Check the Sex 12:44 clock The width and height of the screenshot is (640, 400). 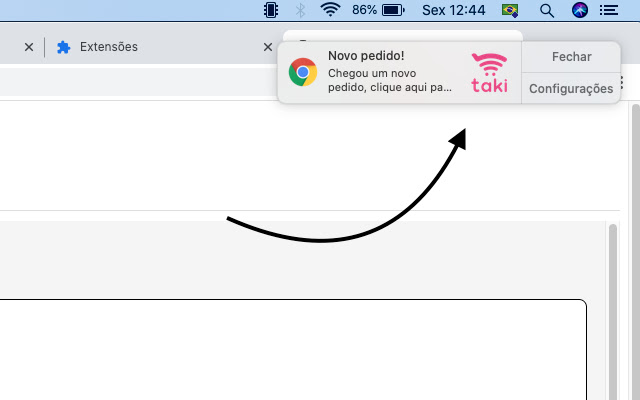453,10
